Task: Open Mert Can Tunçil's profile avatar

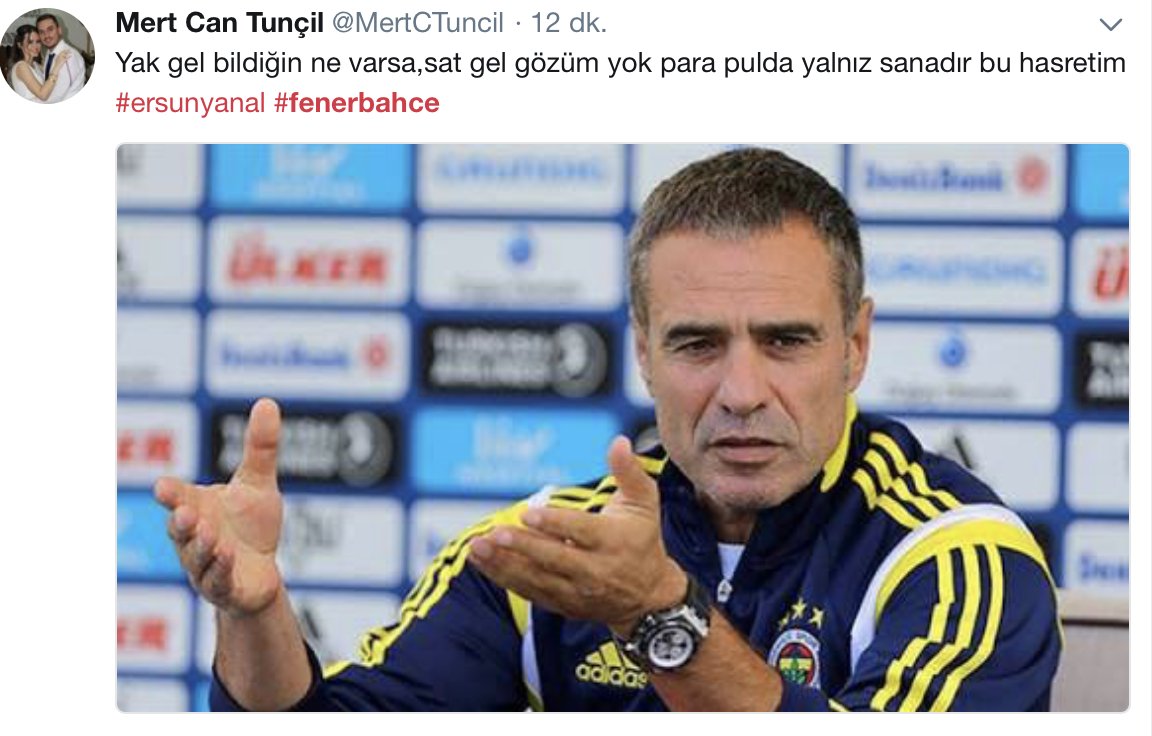Action: 48,56
